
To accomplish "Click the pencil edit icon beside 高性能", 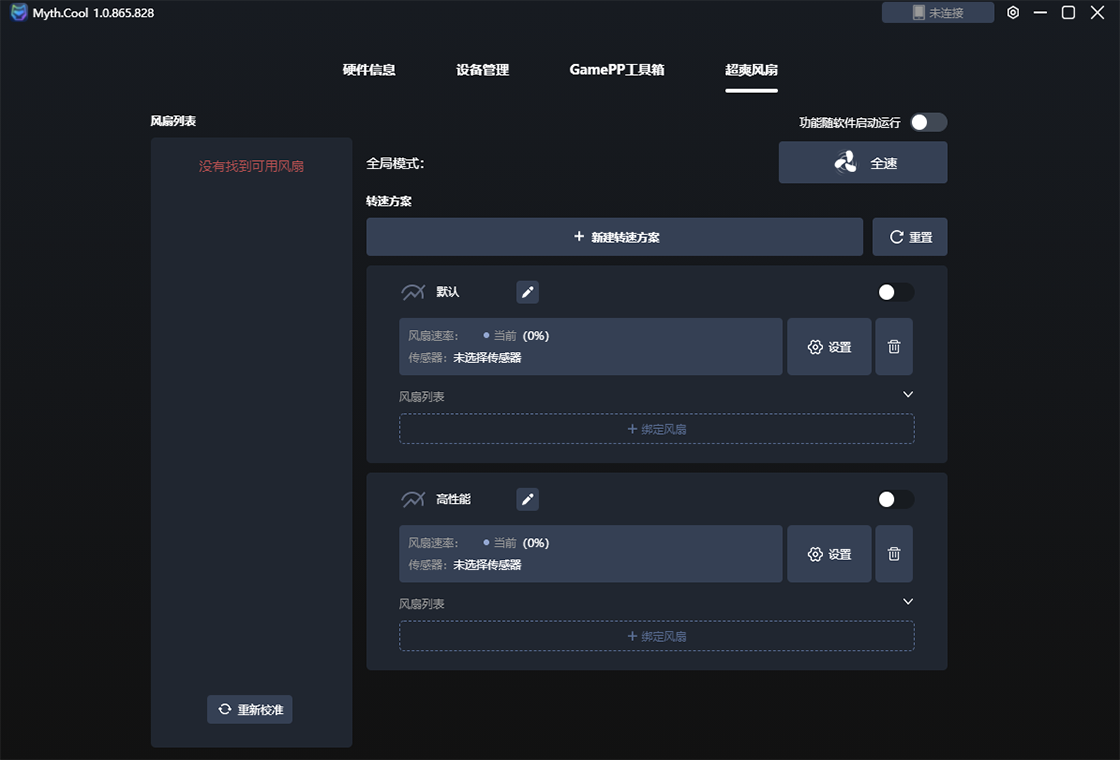I will (527, 499).
